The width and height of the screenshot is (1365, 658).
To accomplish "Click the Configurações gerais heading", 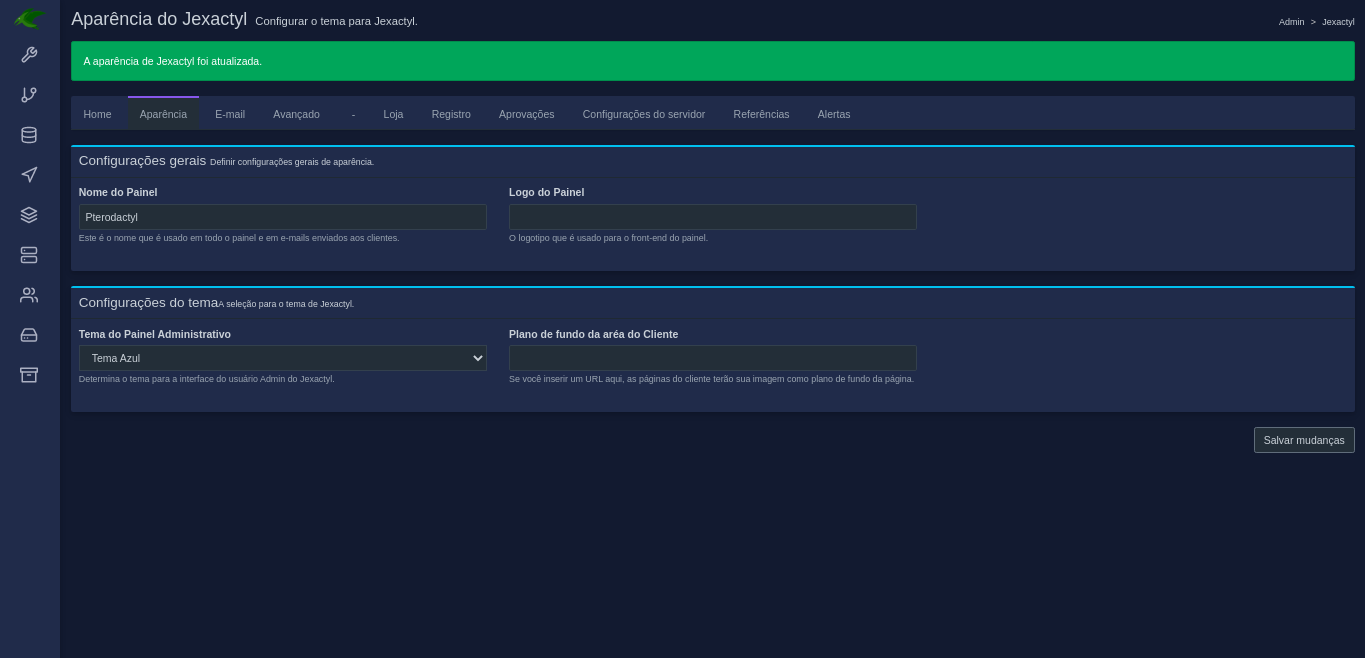I will (142, 161).
